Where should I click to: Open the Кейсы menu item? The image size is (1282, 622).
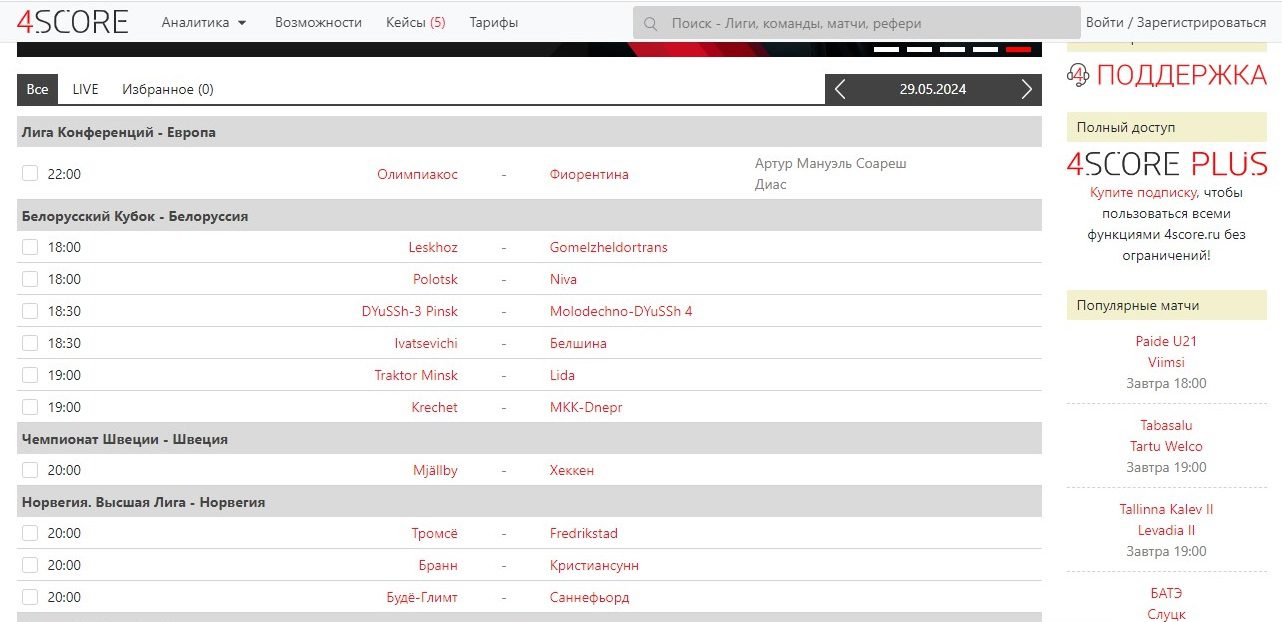pyautogui.click(x=415, y=23)
